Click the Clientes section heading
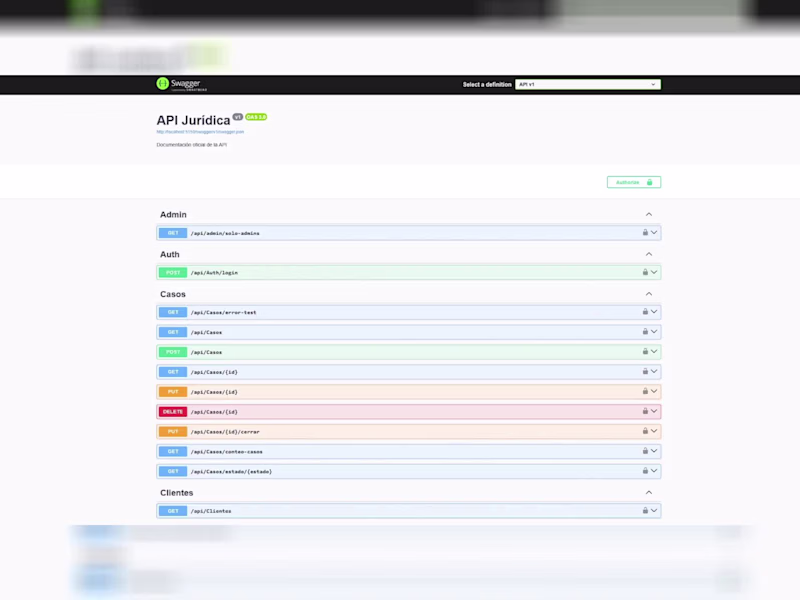 pyautogui.click(x=177, y=493)
